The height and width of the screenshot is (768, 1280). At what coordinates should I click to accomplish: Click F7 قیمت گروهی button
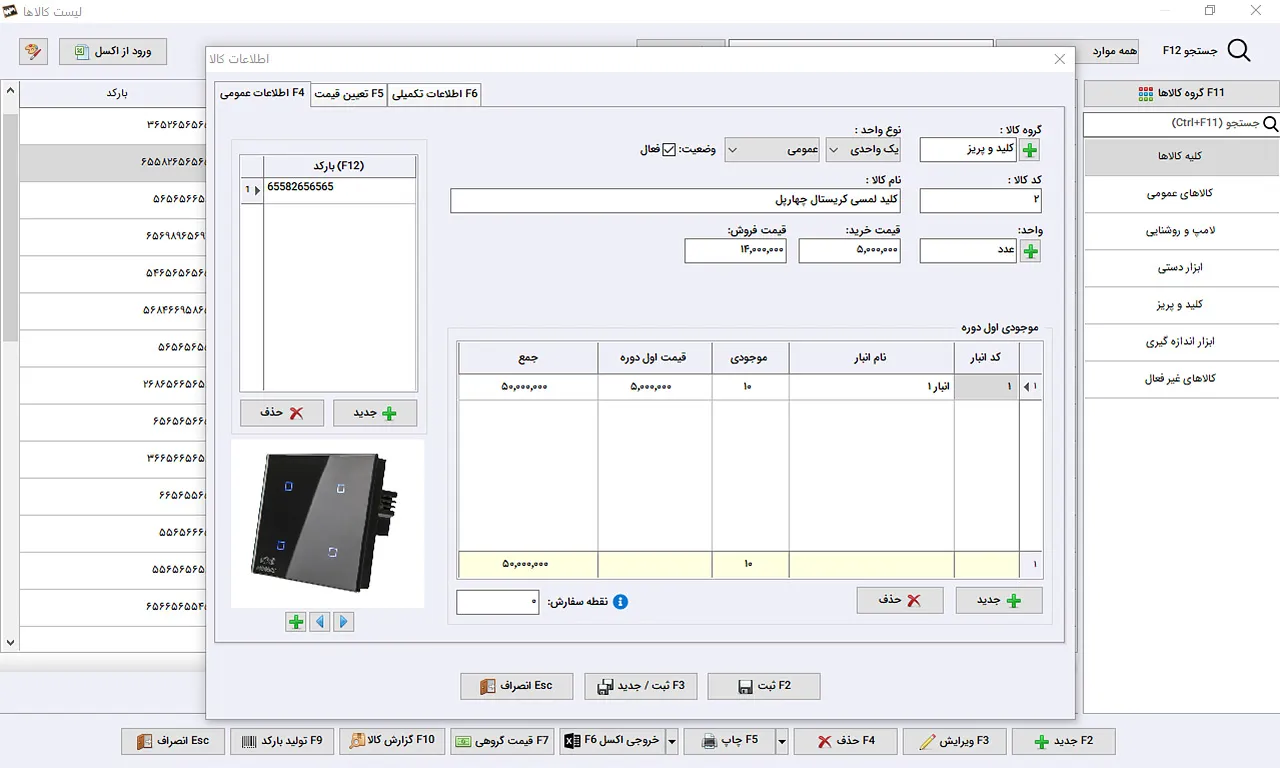(502, 741)
